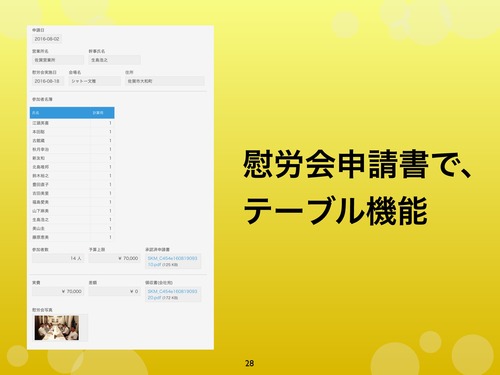
Task: Click the 慰労会実施日 date field 2016-08-18
Action: click(x=48, y=81)
